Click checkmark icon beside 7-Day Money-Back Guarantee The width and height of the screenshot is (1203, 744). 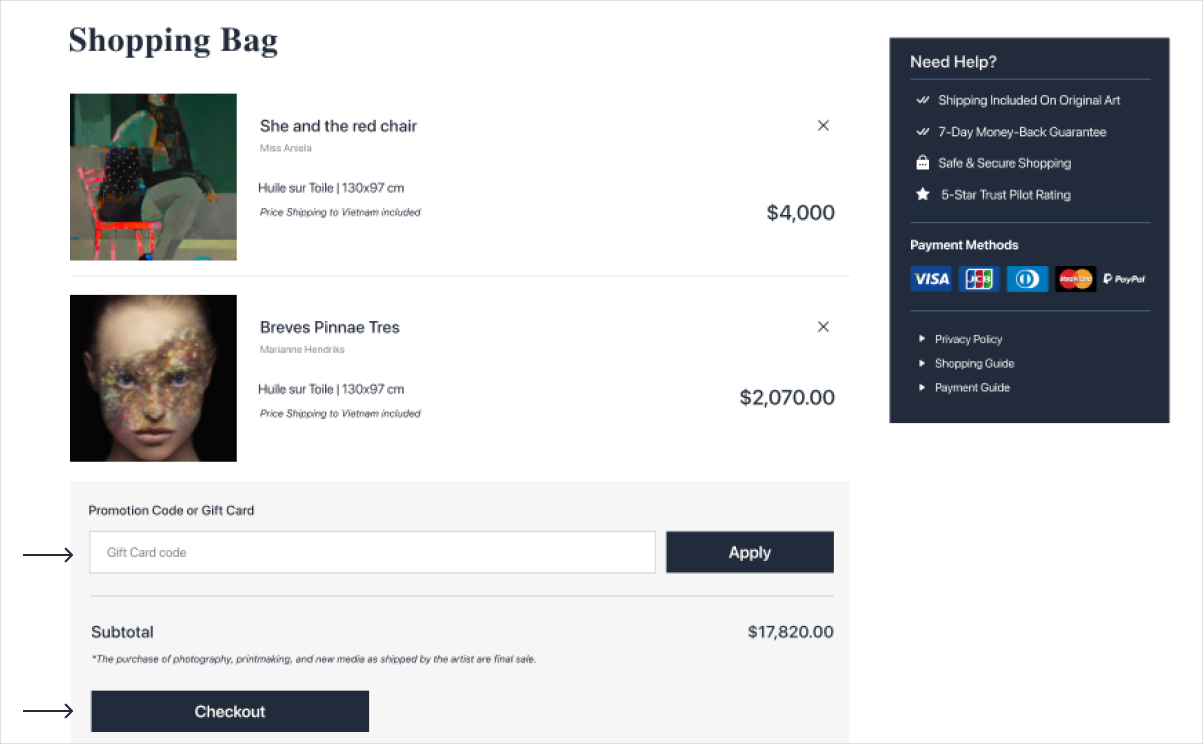tap(922, 131)
